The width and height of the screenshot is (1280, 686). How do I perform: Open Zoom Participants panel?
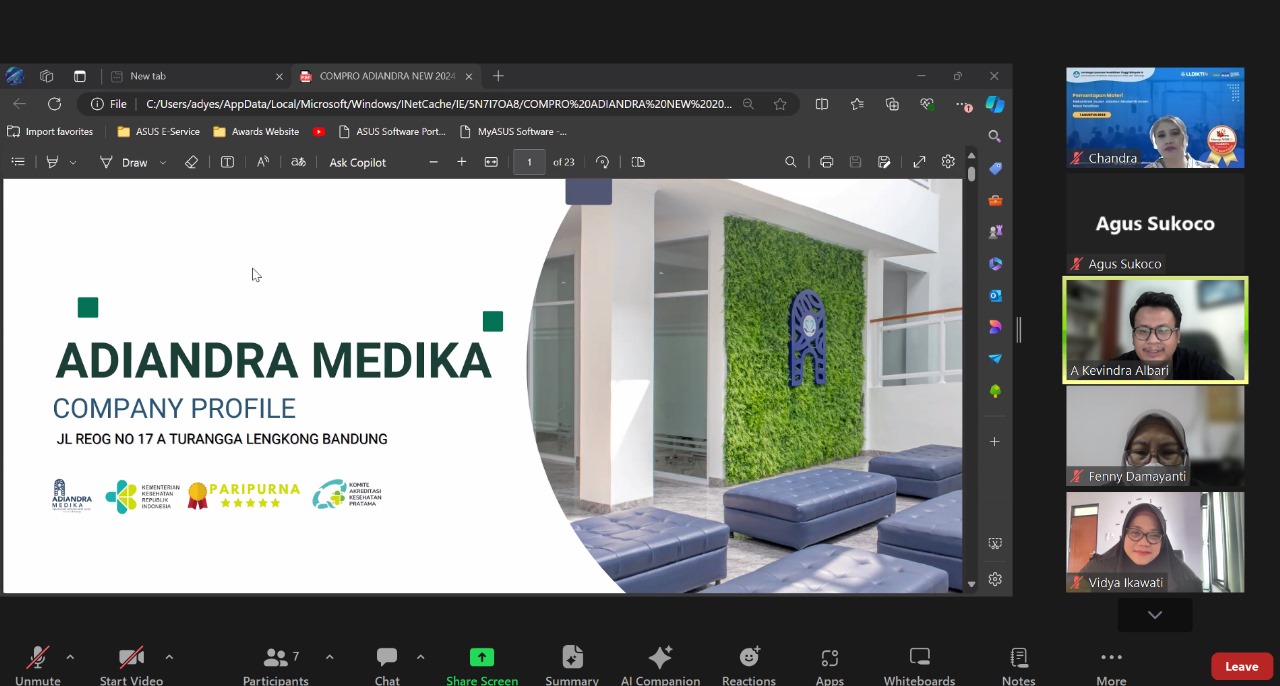276,665
